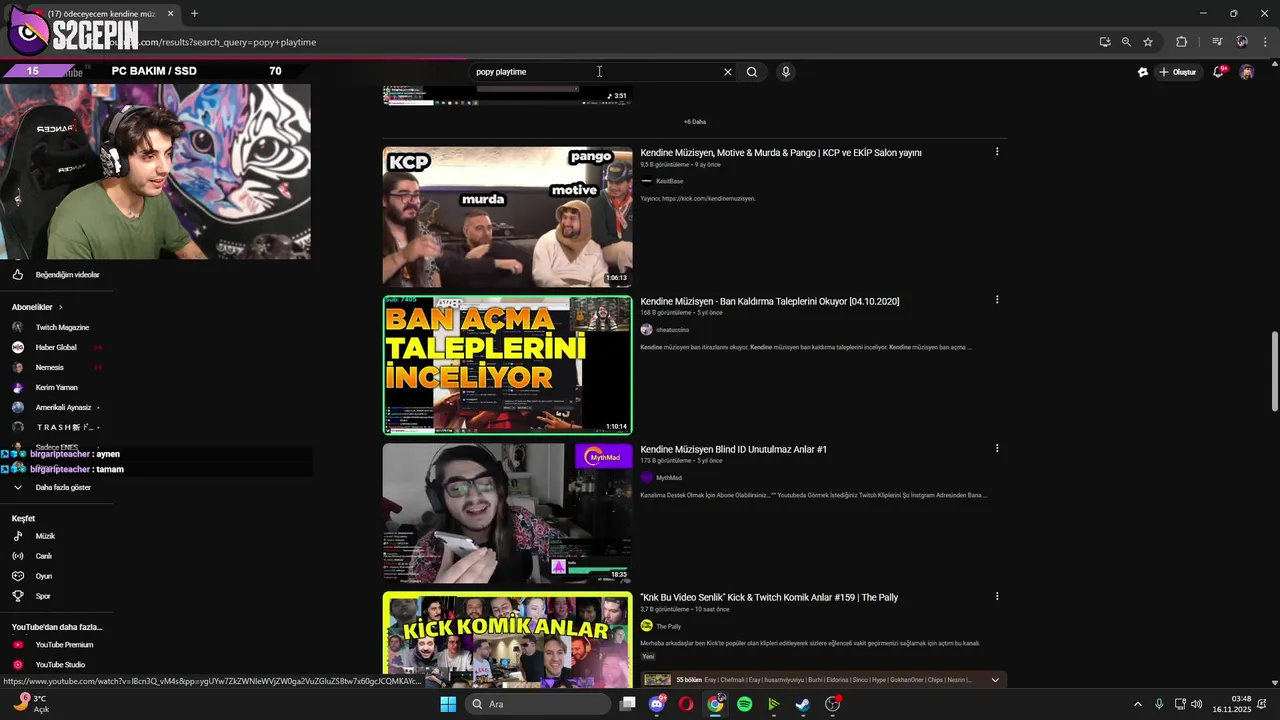1280x720 pixels.
Task: Clear the search box with X
Action: point(728,72)
